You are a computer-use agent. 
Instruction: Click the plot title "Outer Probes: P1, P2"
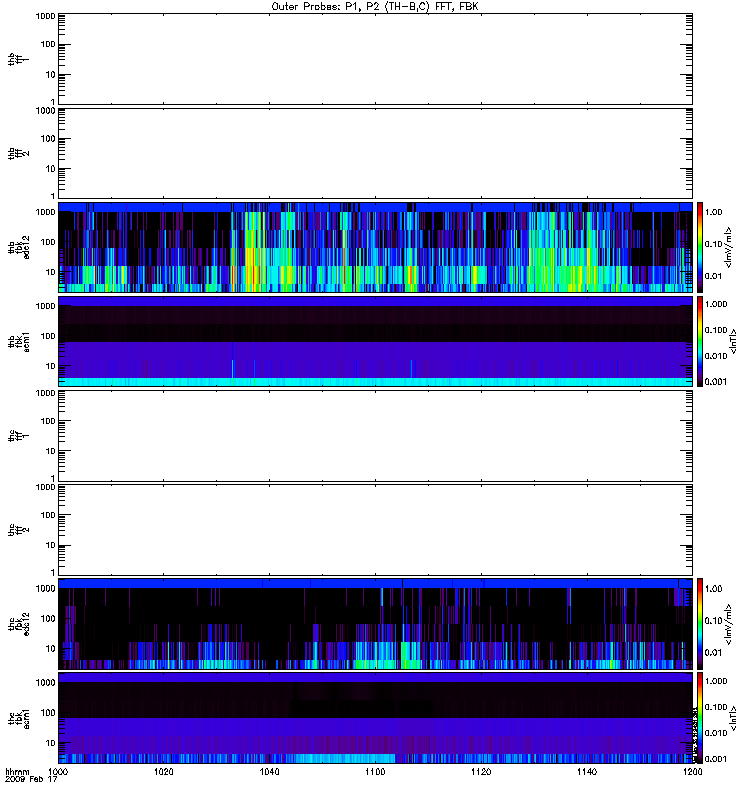coord(375,5)
